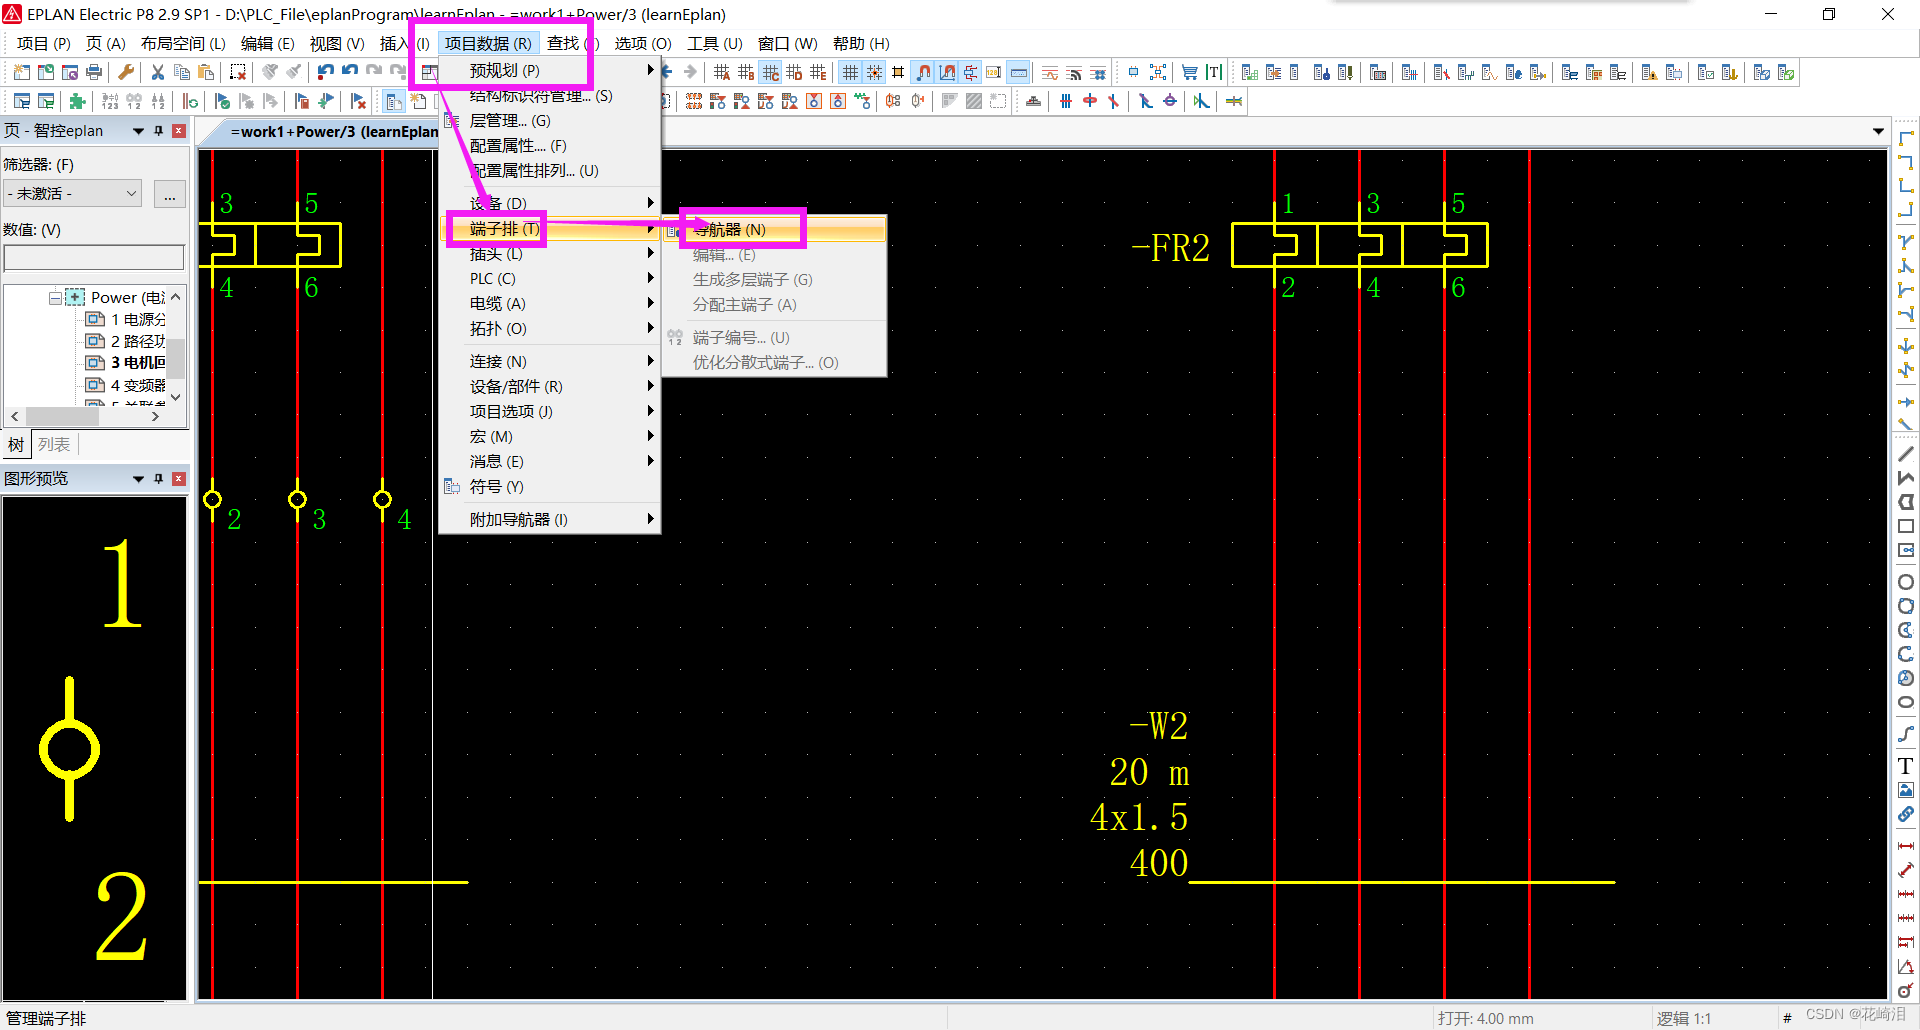Image resolution: width=1920 pixels, height=1030 pixels.
Task: Choose 符号 (Y) menu entry
Action: click(549, 487)
